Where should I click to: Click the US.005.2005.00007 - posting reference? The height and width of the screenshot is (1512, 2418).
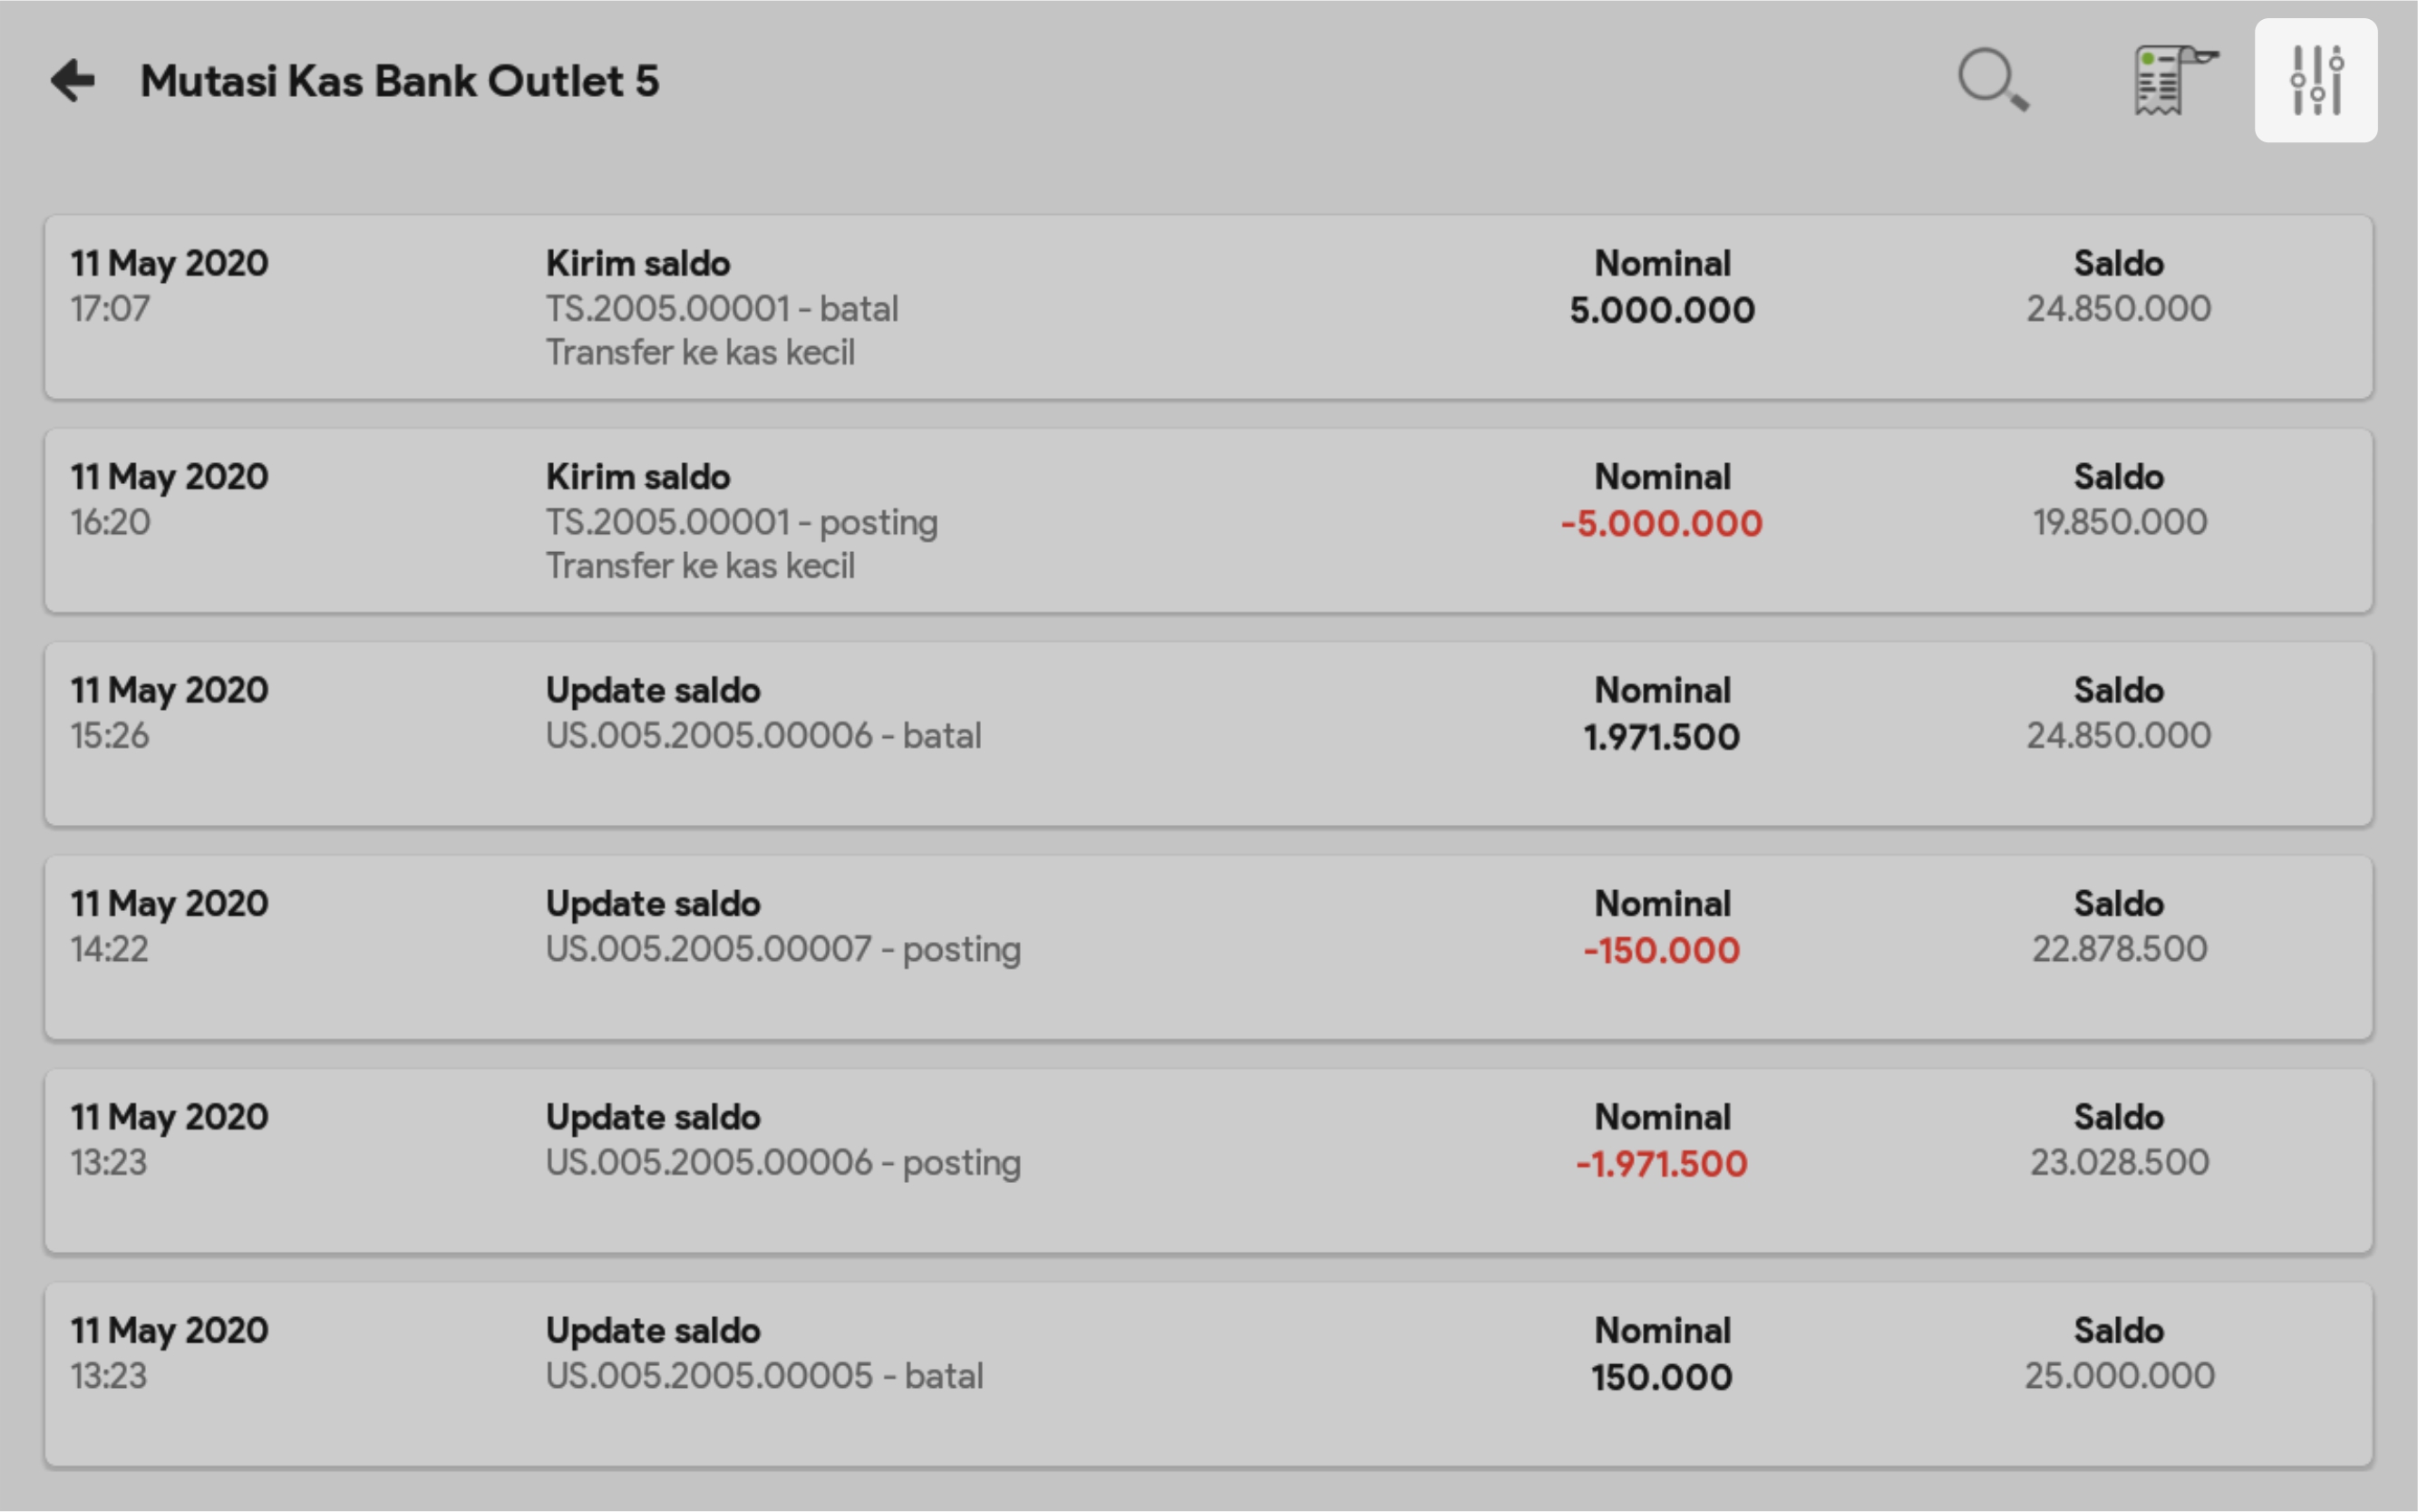[x=783, y=949]
